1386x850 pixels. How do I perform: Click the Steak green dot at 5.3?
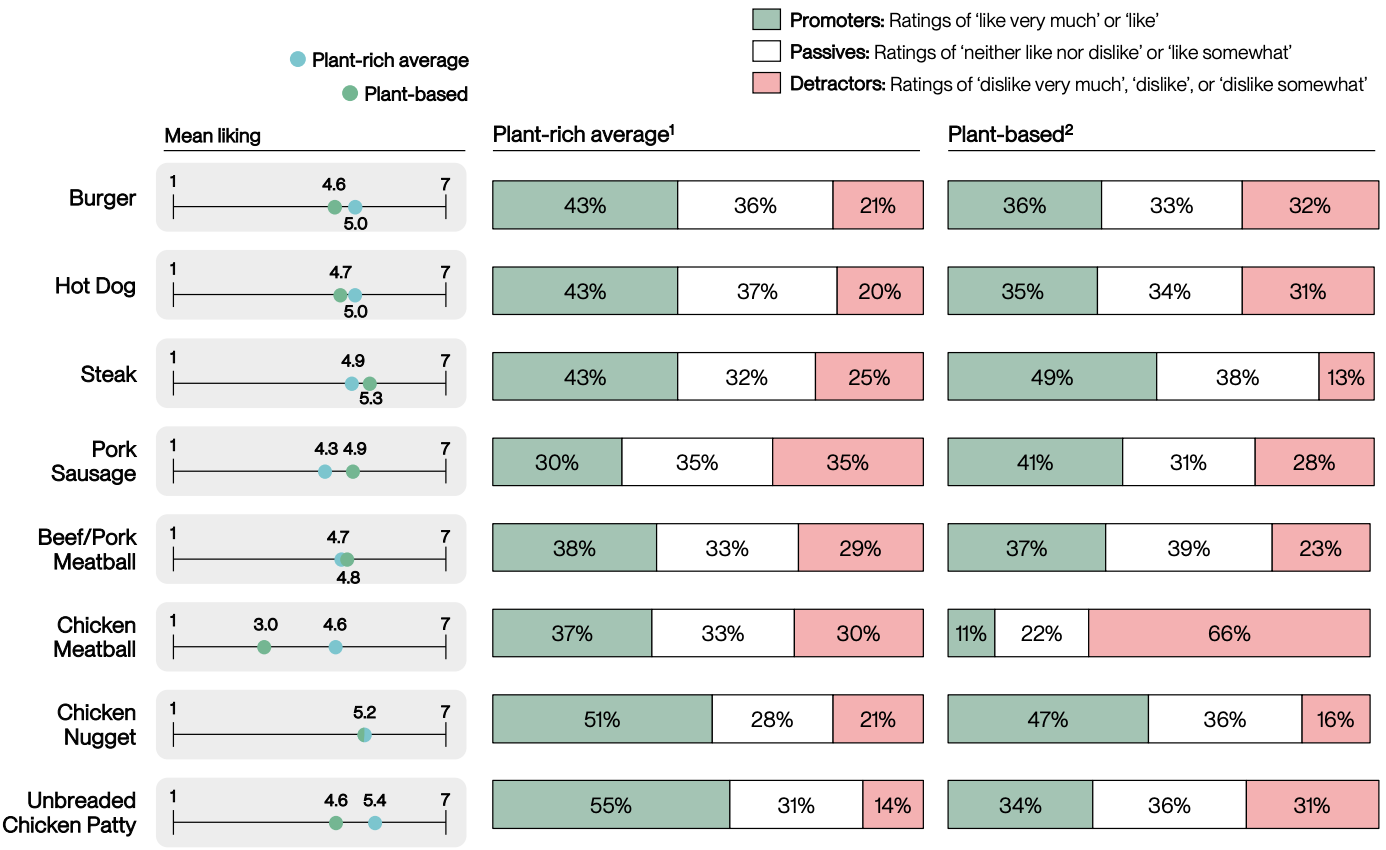tap(370, 383)
